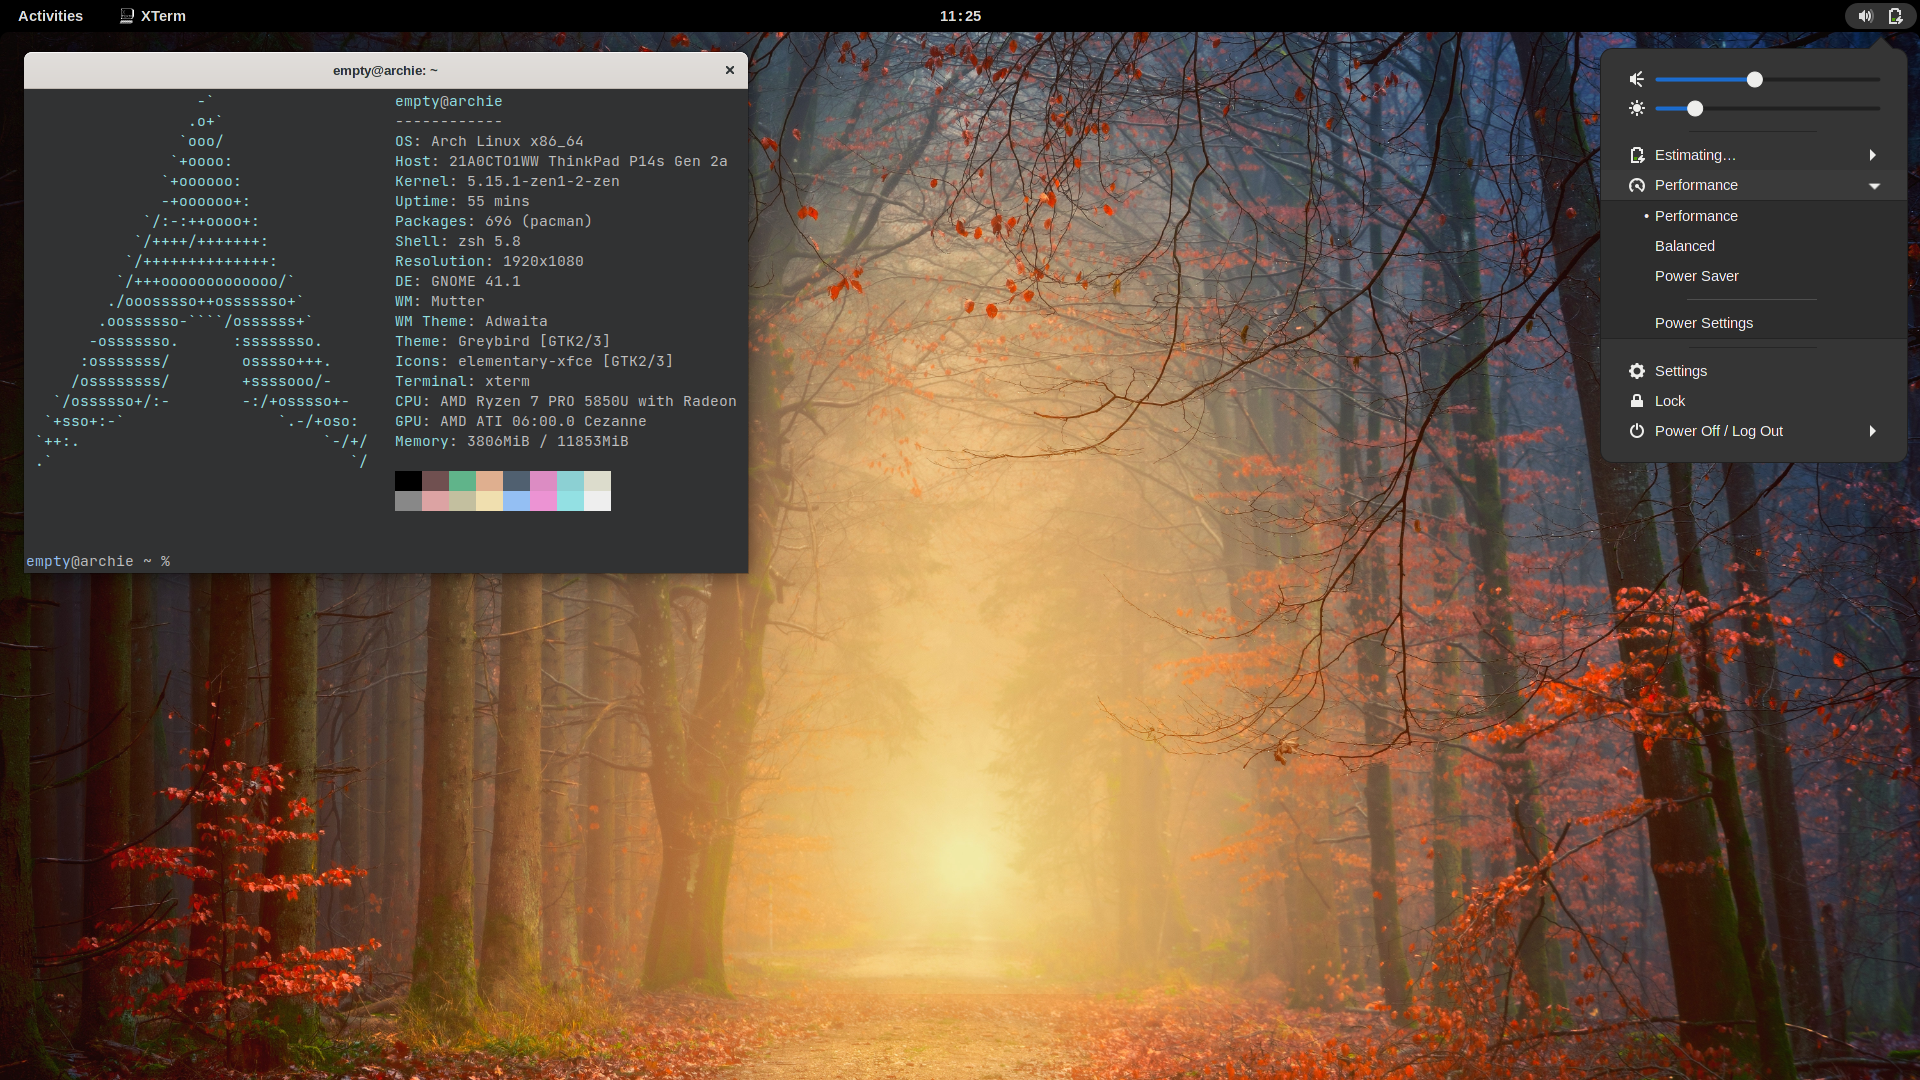Image resolution: width=1920 pixels, height=1080 pixels.
Task: Open the XTerm app menu in top bar
Action: 153,16
